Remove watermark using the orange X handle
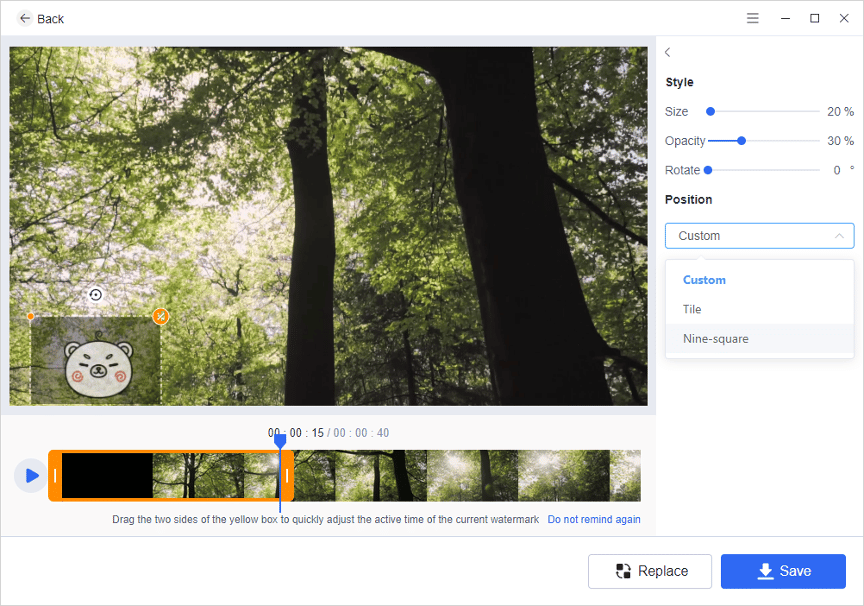 click(x=160, y=316)
